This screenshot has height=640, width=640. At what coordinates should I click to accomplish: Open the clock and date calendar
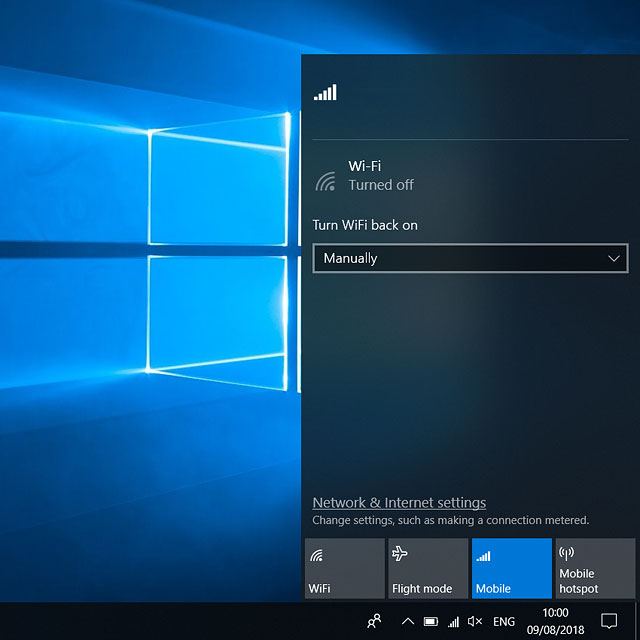555,621
